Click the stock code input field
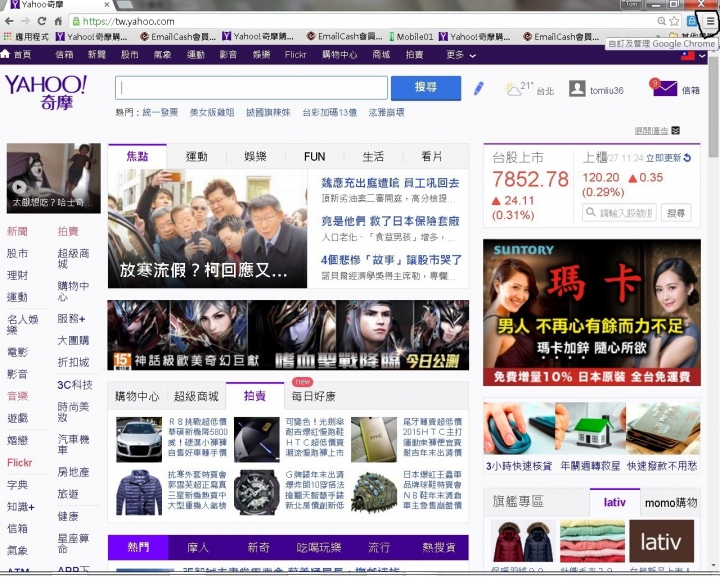The width and height of the screenshot is (720, 581). 619,213
